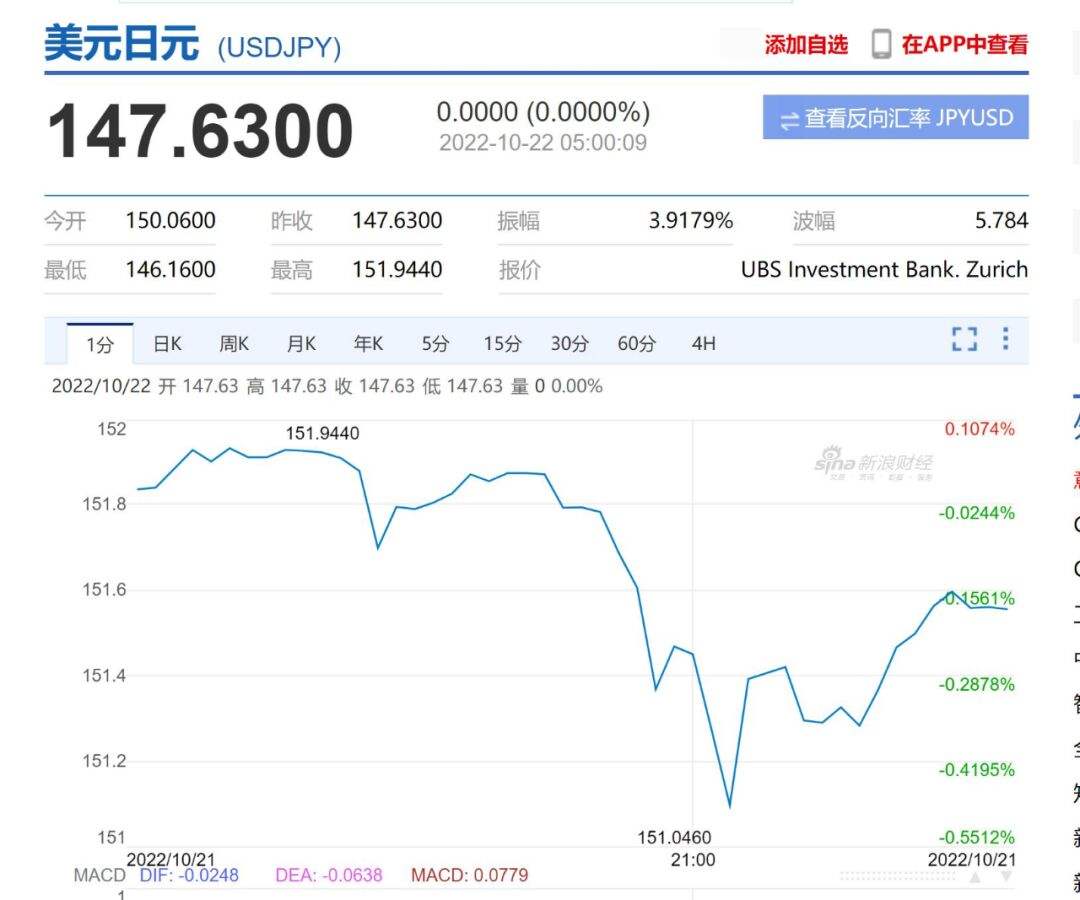Open the 月K chart tab
1080x900 pixels.
(x=301, y=344)
